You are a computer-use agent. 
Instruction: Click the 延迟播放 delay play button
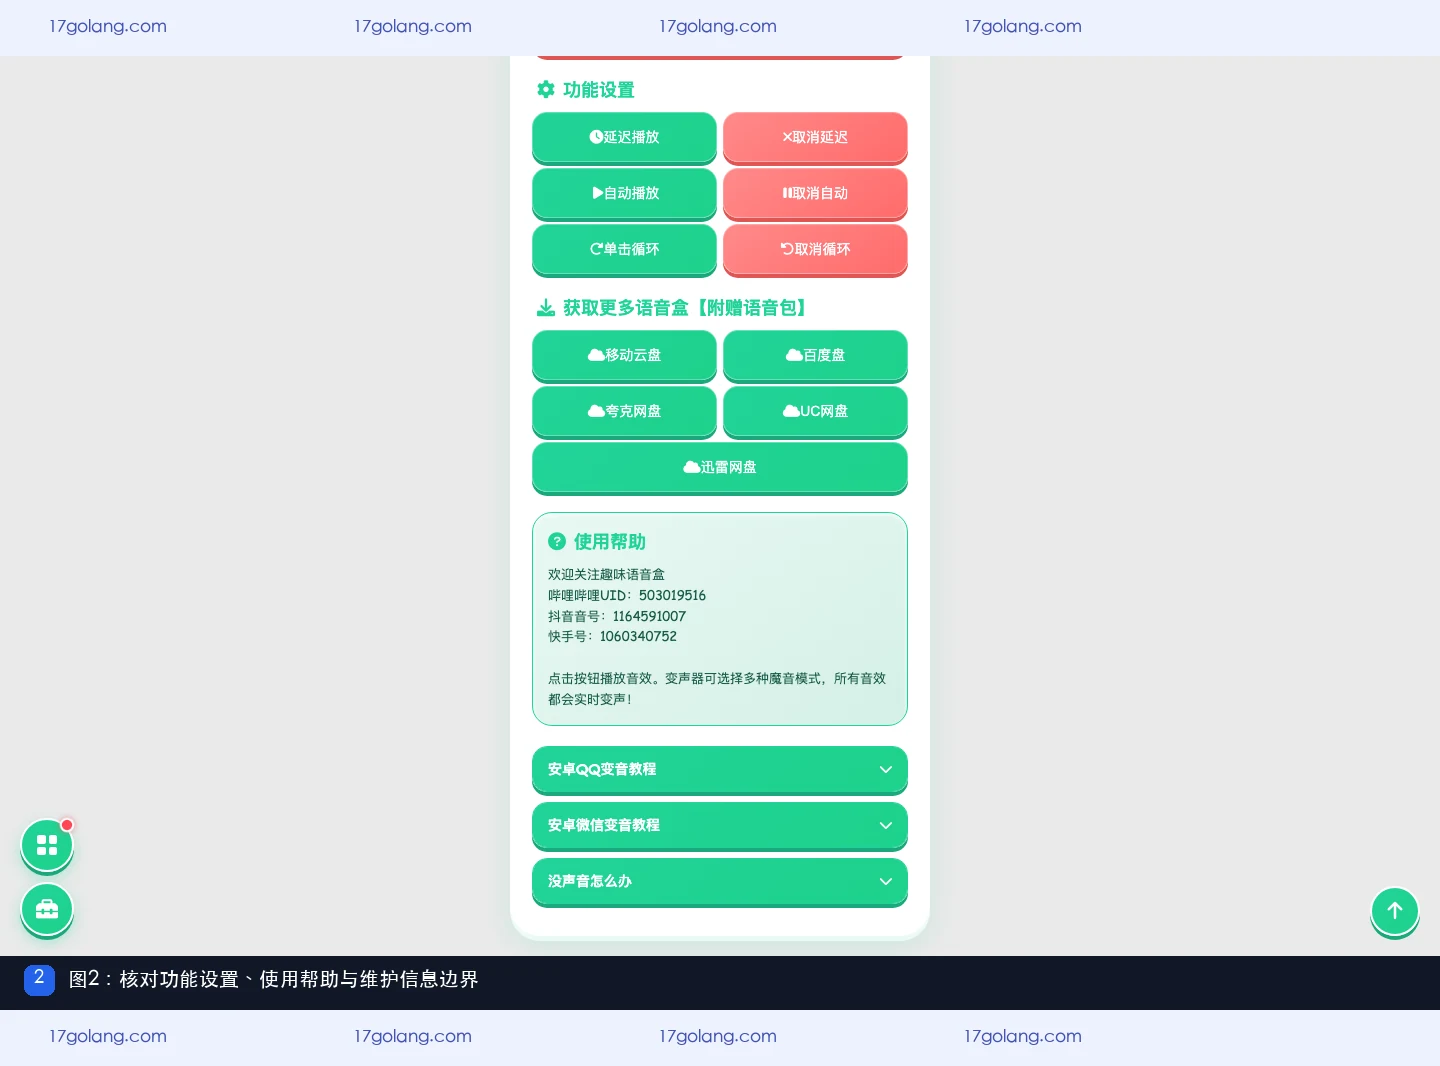(x=624, y=137)
